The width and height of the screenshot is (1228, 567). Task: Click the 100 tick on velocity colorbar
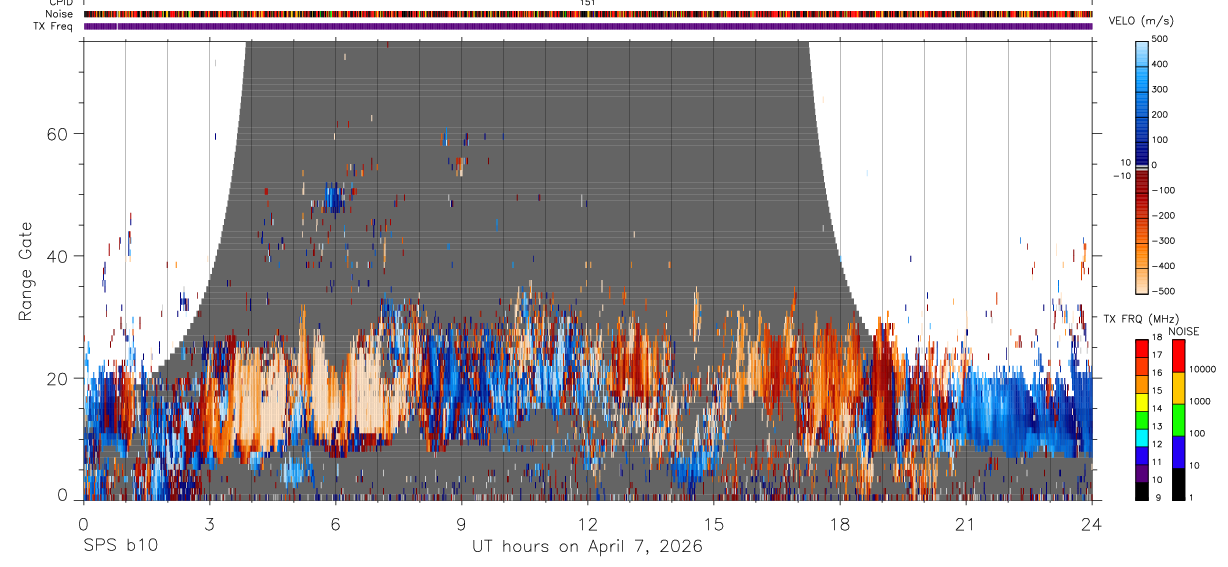(x=1160, y=140)
